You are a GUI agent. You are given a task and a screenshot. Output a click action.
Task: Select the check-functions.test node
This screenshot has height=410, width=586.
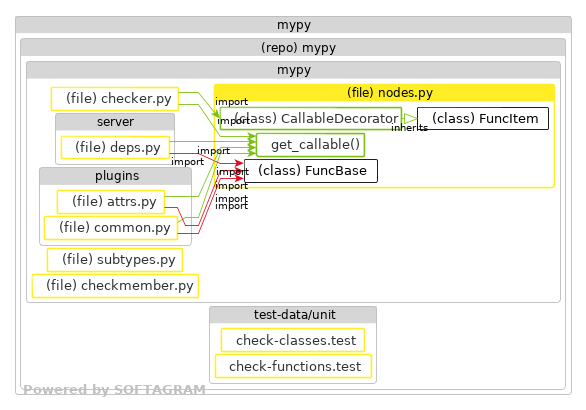point(293,366)
